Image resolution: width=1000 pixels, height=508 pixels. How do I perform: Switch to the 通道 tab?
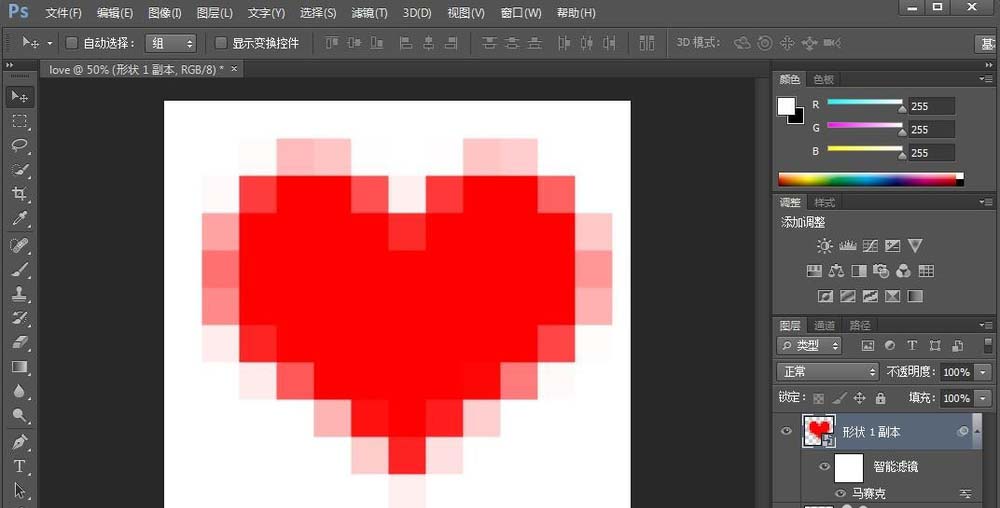coord(824,326)
